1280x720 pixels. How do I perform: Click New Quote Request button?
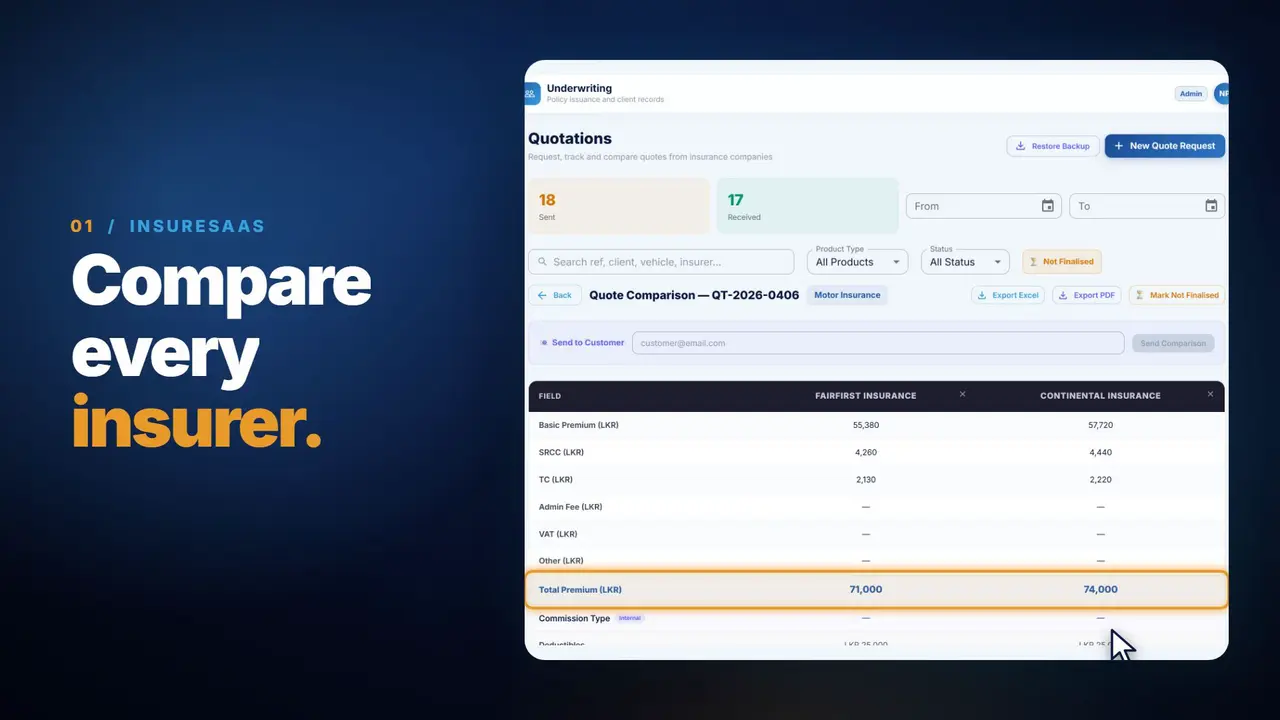point(1164,146)
